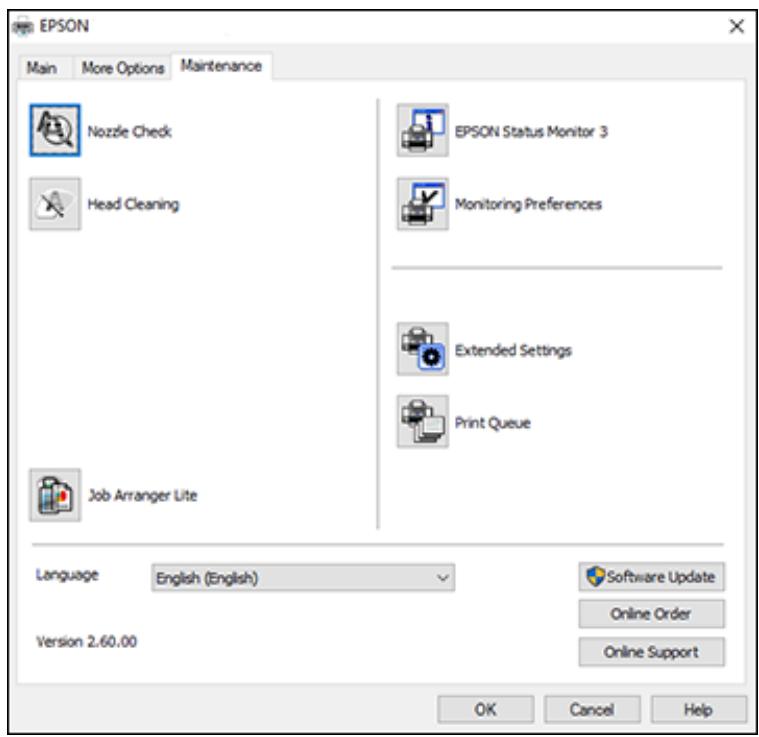The image size is (759, 737).
Task: Click the Version 2.60.00 text
Action: click(87, 641)
